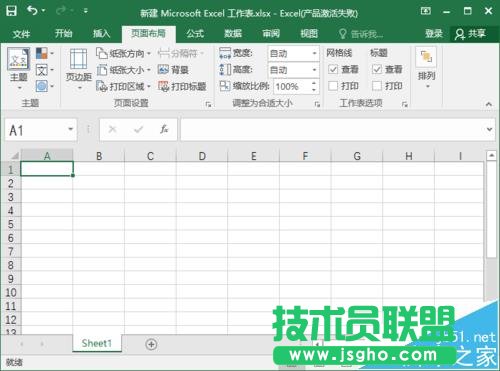Toggle 标题 查看 checkbox

point(377,69)
